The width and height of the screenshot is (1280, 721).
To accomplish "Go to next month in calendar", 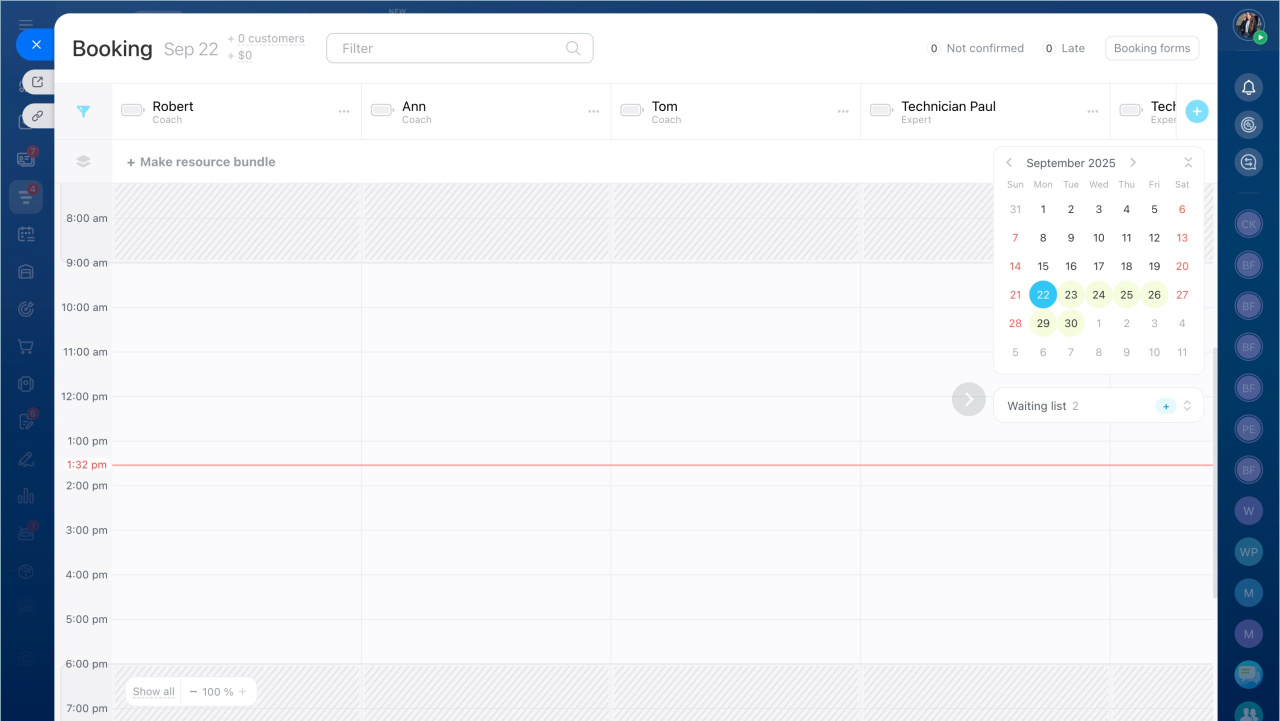I will (1132, 163).
